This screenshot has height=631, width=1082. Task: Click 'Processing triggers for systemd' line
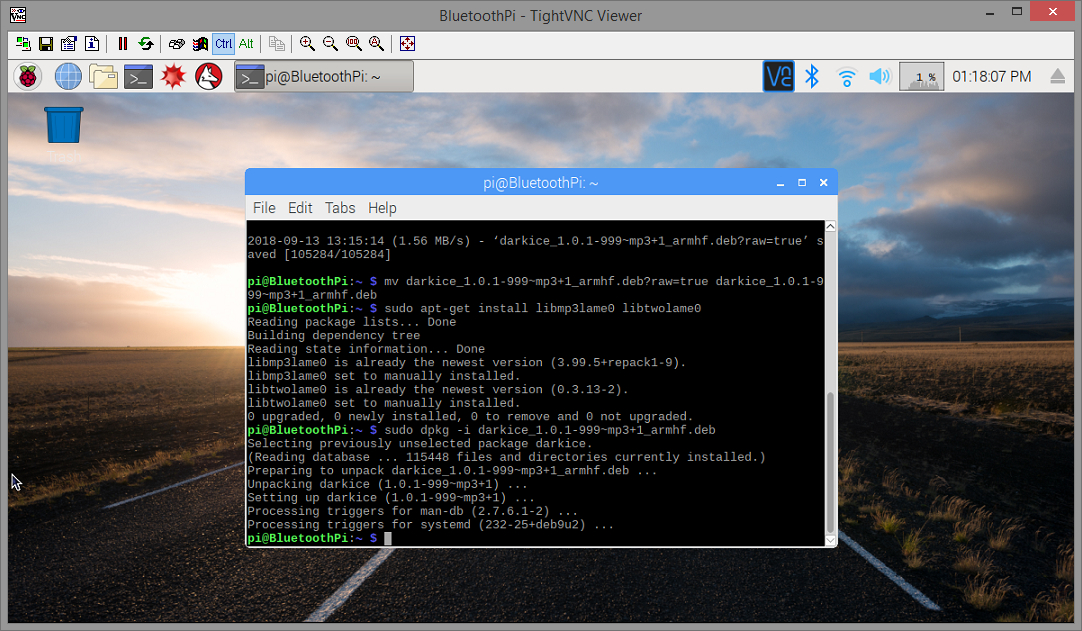coord(431,525)
